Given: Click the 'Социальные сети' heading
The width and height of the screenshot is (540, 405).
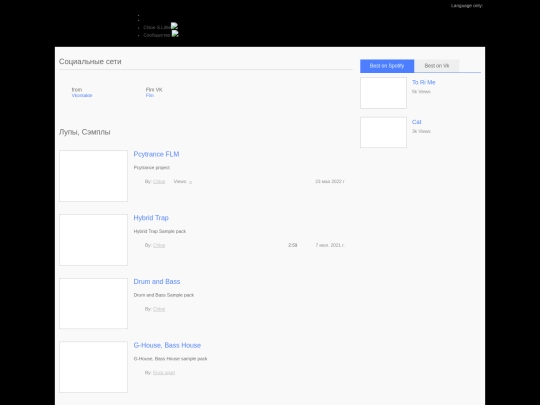Looking at the screenshot, I should (90, 62).
